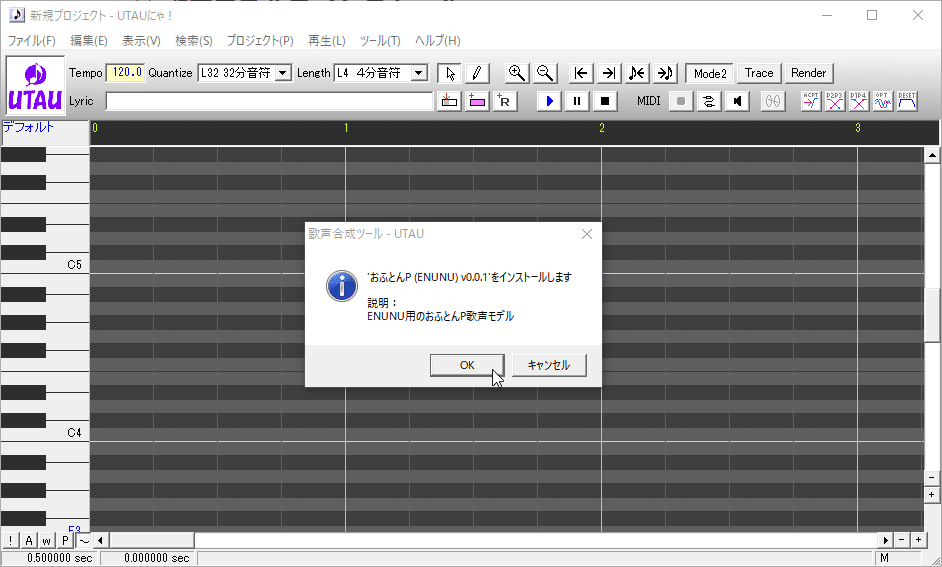942x567 pixels.
Task: Toggle the Mode2 button
Action: pos(710,73)
